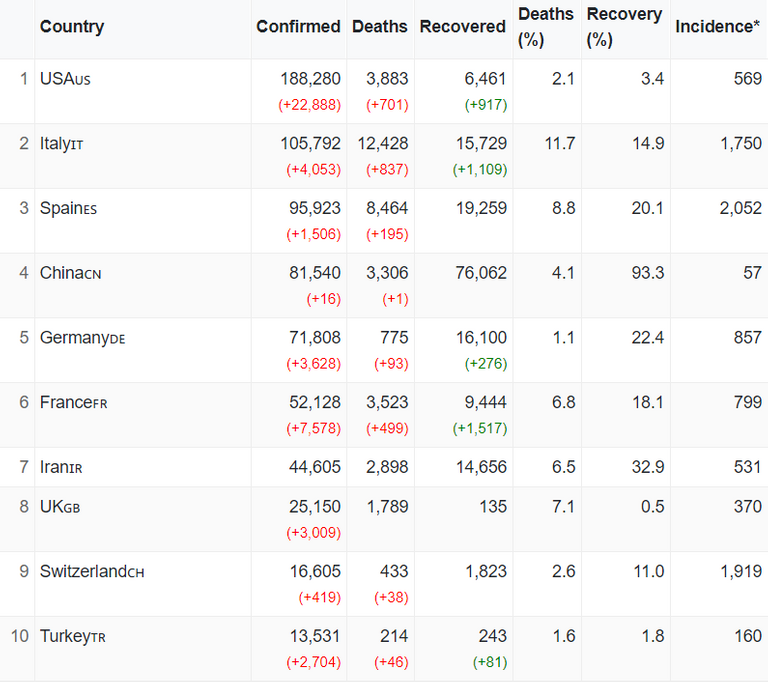Select Italy confirmed count 105,792
Screen dimensions: 768x682
point(311,144)
